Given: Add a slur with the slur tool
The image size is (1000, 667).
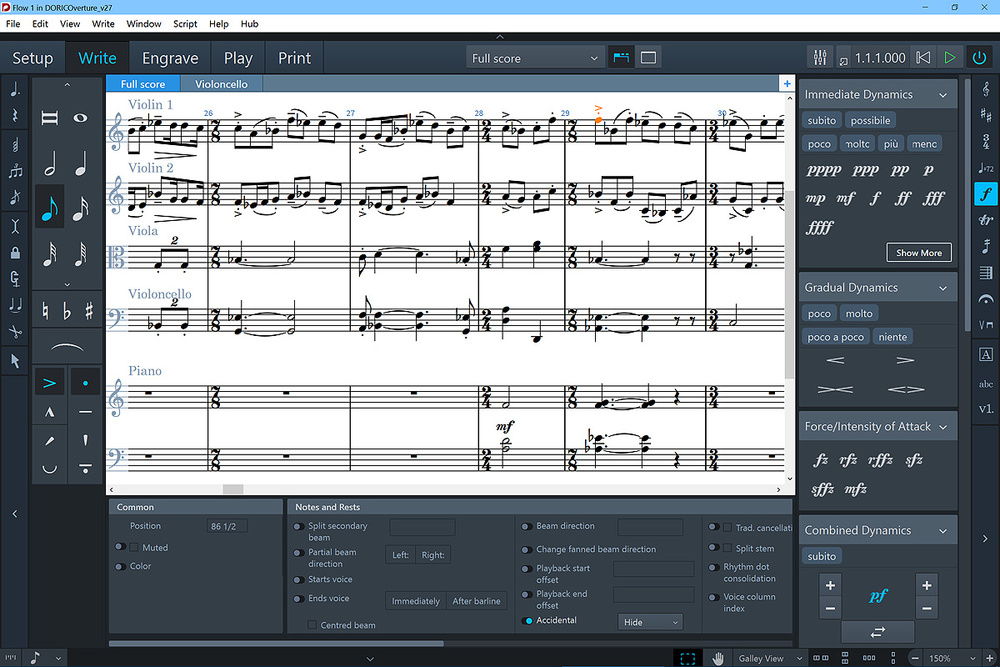Looking at the screenshot, I should point(67,348).
